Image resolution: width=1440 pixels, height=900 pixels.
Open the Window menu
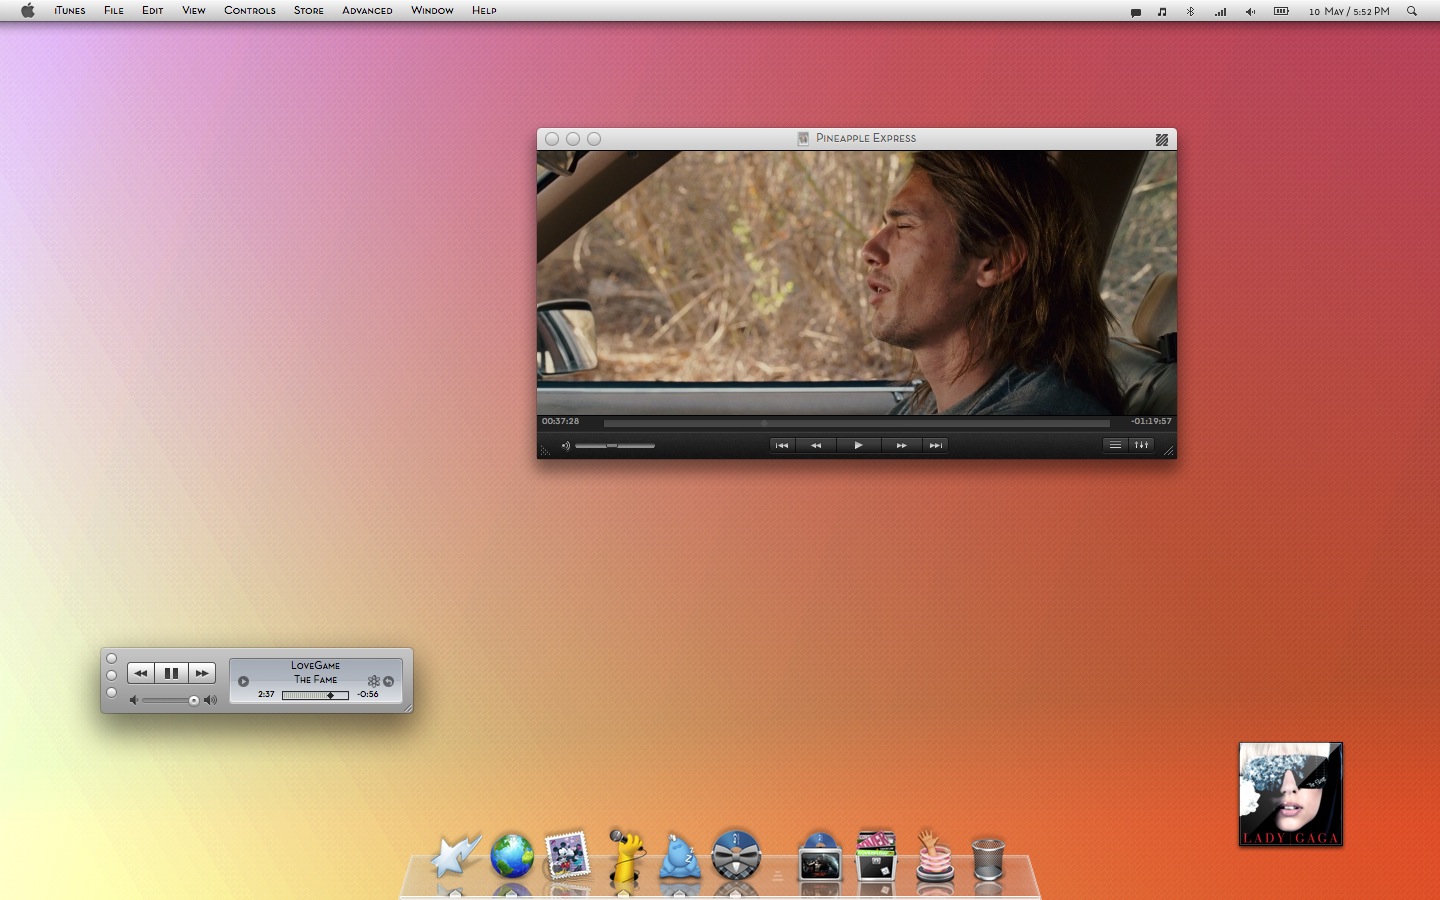432,10
